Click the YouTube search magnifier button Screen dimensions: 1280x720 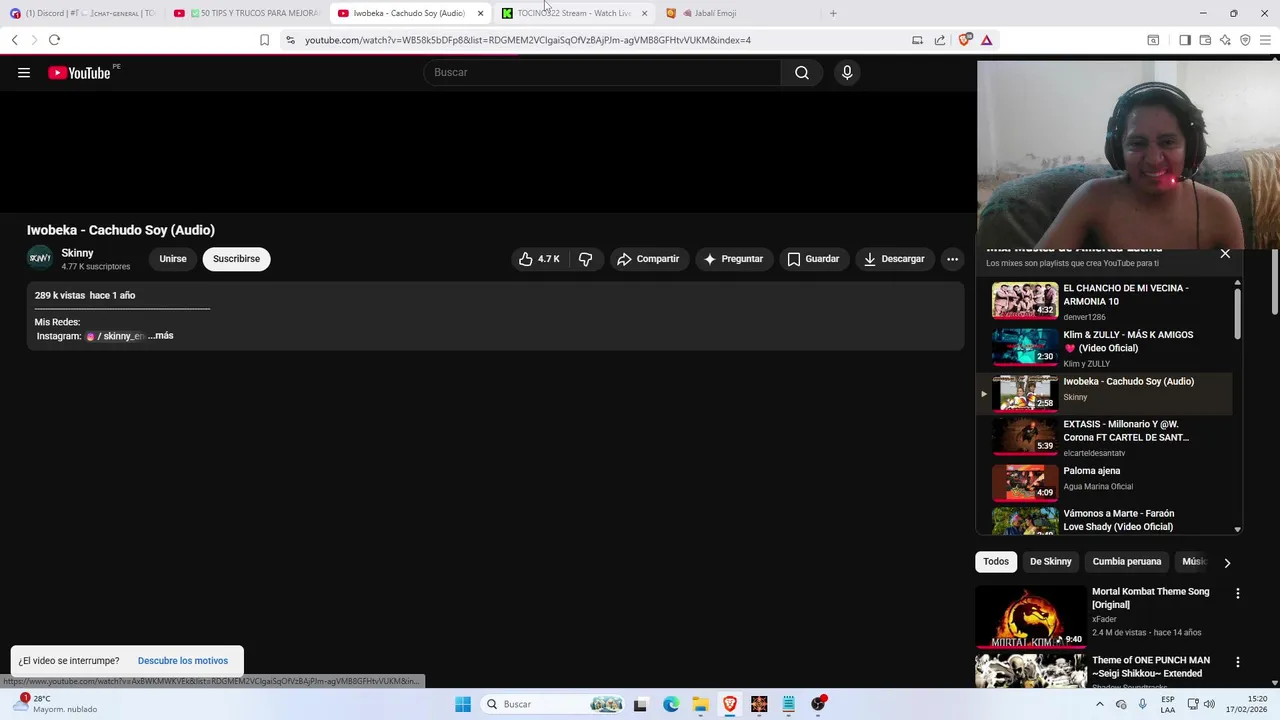tap(802, 72)
